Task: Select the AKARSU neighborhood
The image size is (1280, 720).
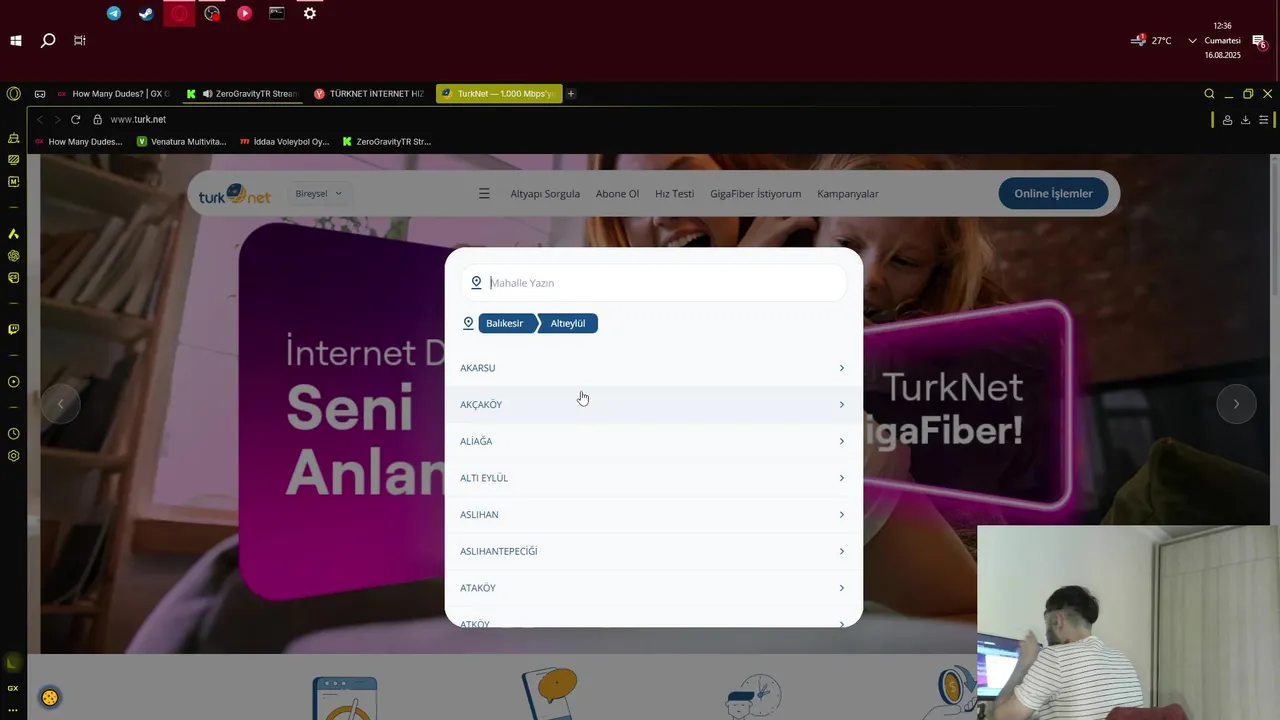Action: click(653, 368)
